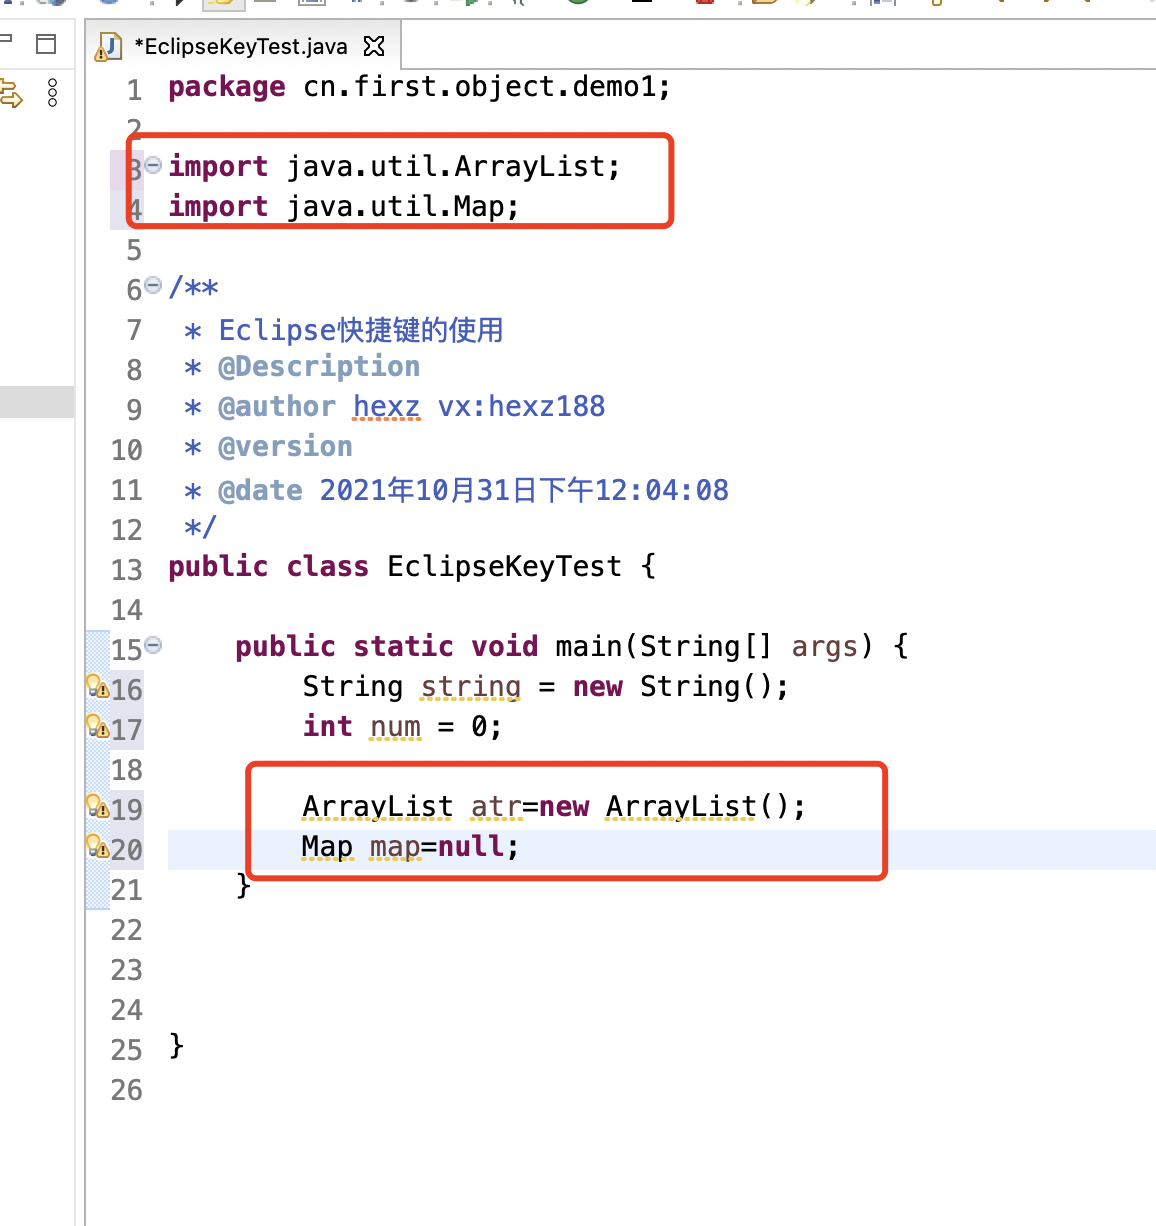This screenshot has height=1226, width=1156.
Task: Close the EclipseKeyTest.java tab
Action: pos(374,46)
